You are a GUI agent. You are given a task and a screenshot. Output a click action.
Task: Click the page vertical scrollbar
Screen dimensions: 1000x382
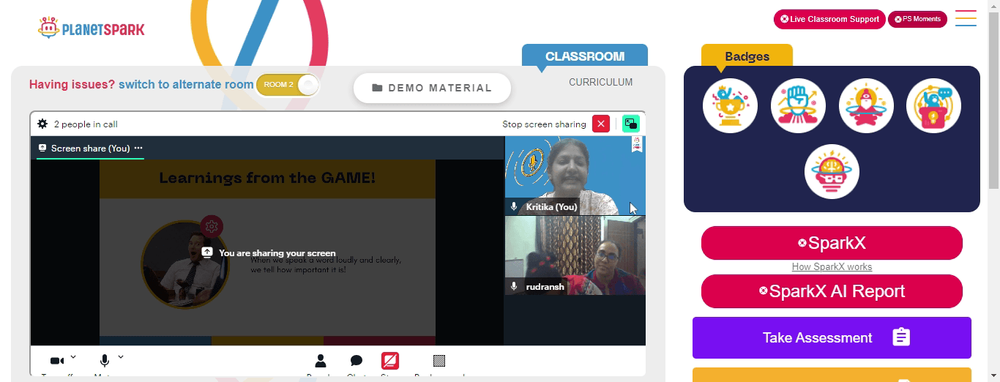pyautogui.click(x=994, y=102)
